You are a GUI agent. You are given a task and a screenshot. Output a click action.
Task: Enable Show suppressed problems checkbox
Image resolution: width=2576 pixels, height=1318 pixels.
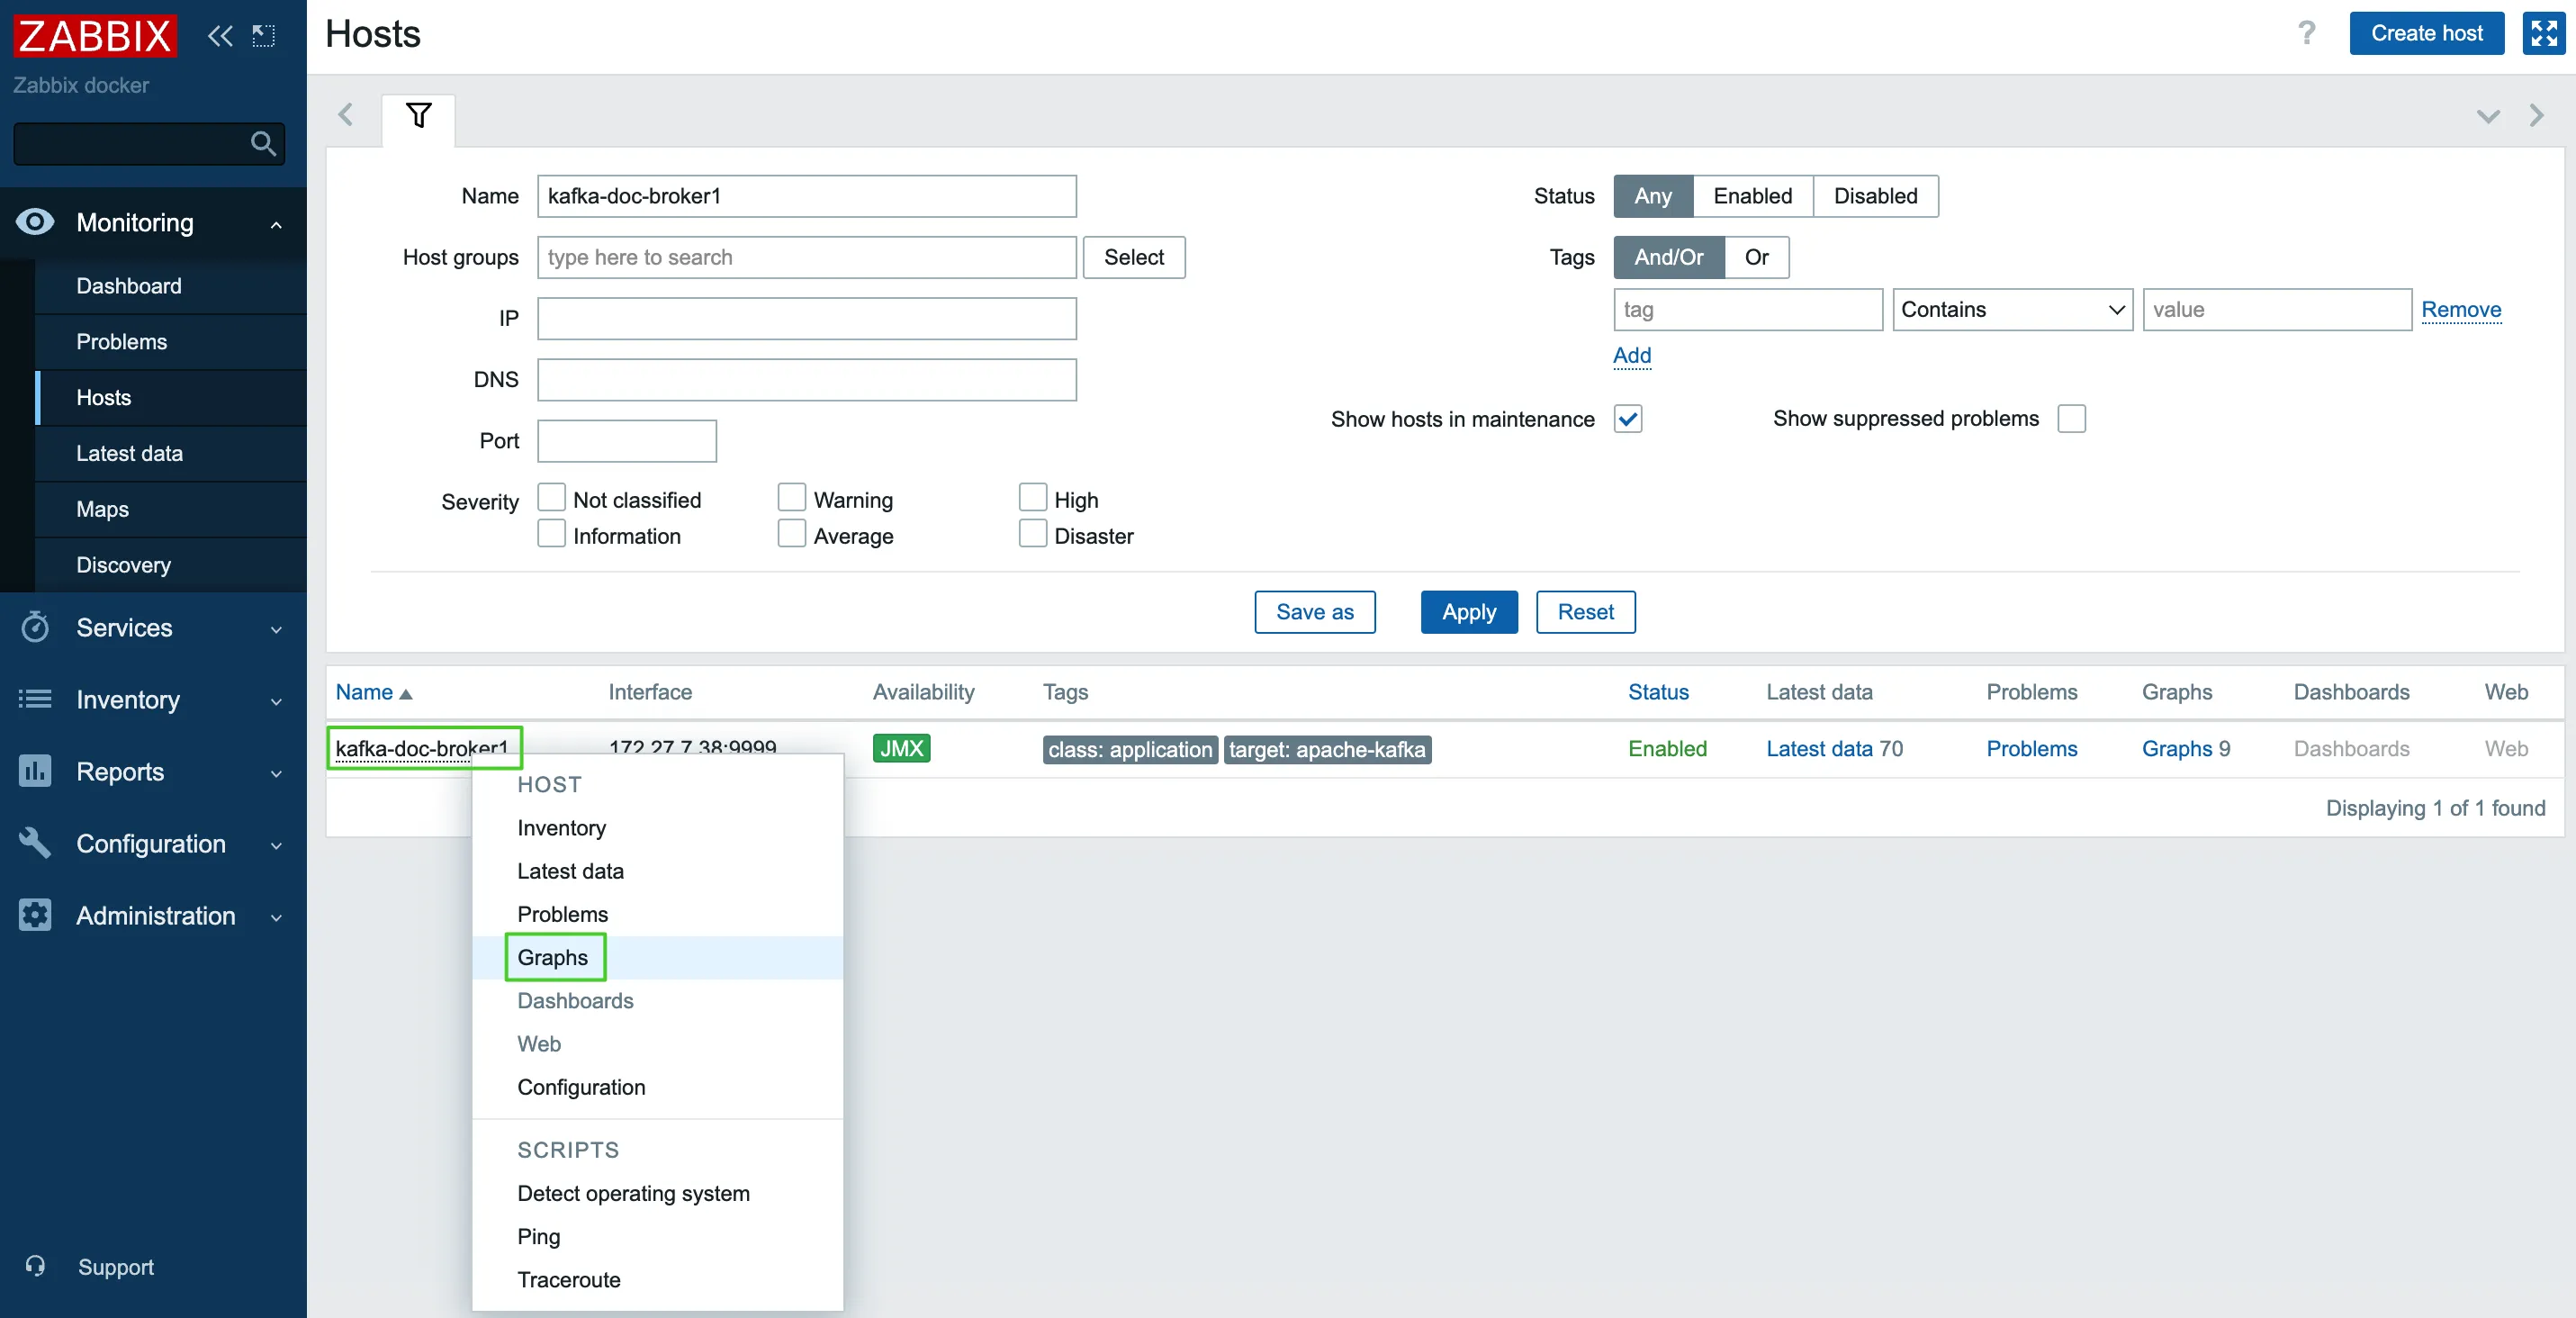(x=2071, y=419)
